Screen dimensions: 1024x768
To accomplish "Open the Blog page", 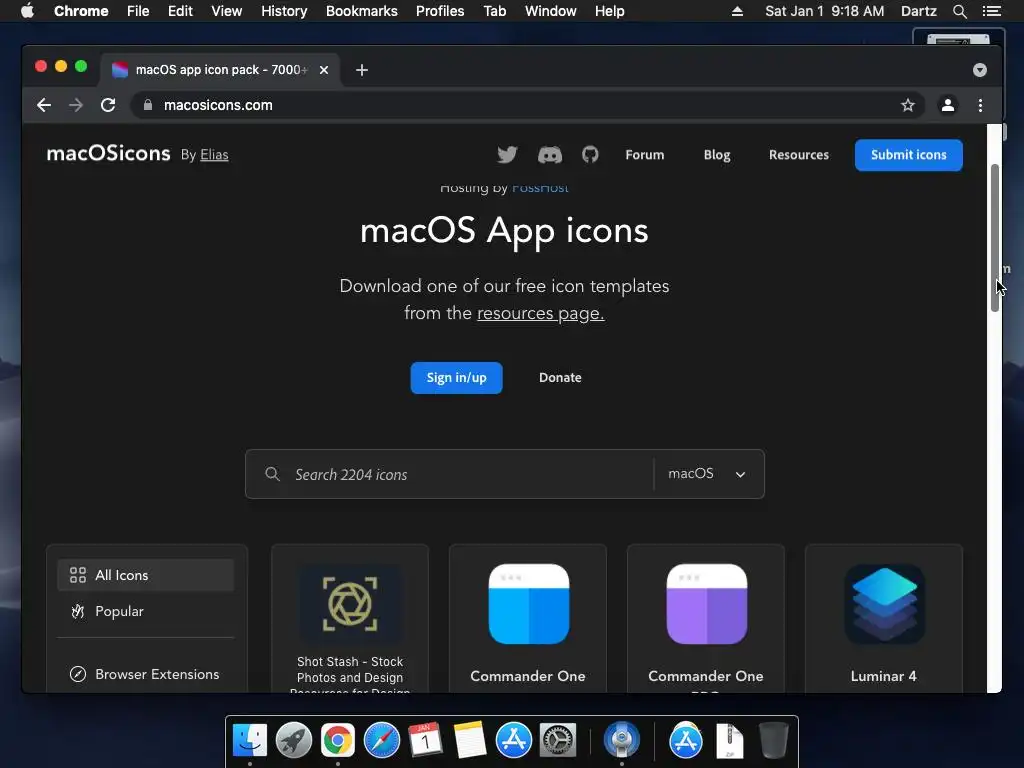I will point(716,155).
